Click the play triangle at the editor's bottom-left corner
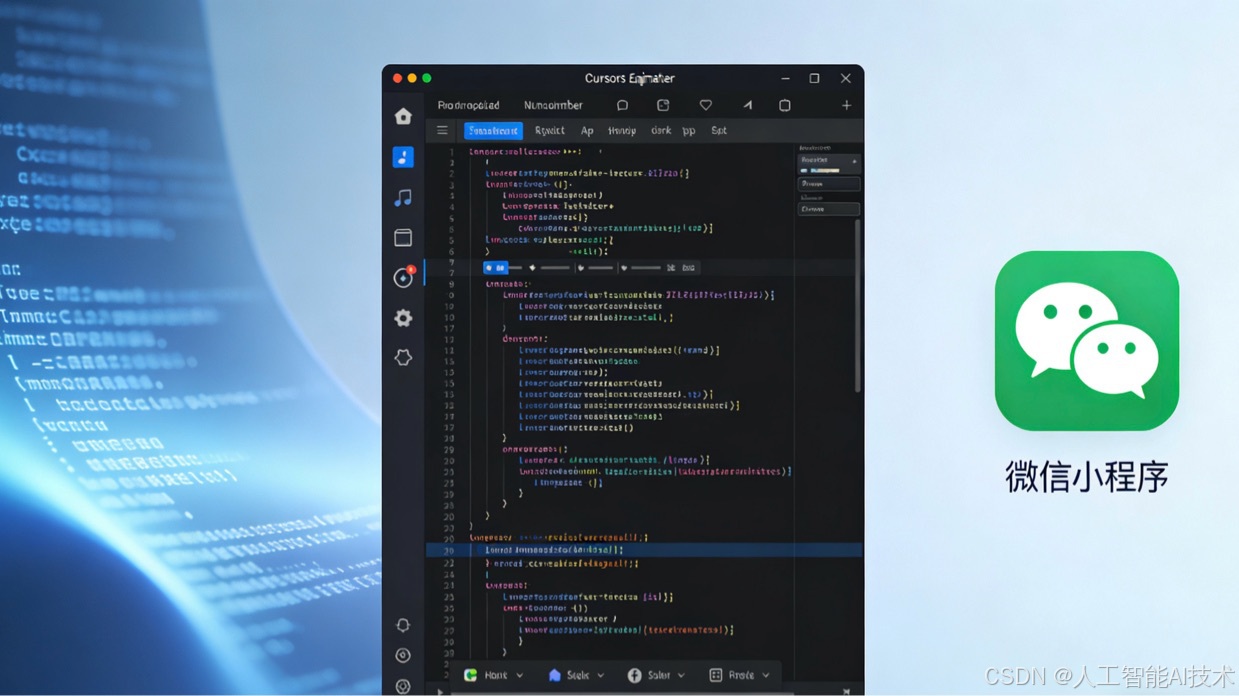This screenshot has width=1239, height=696. 440,691
